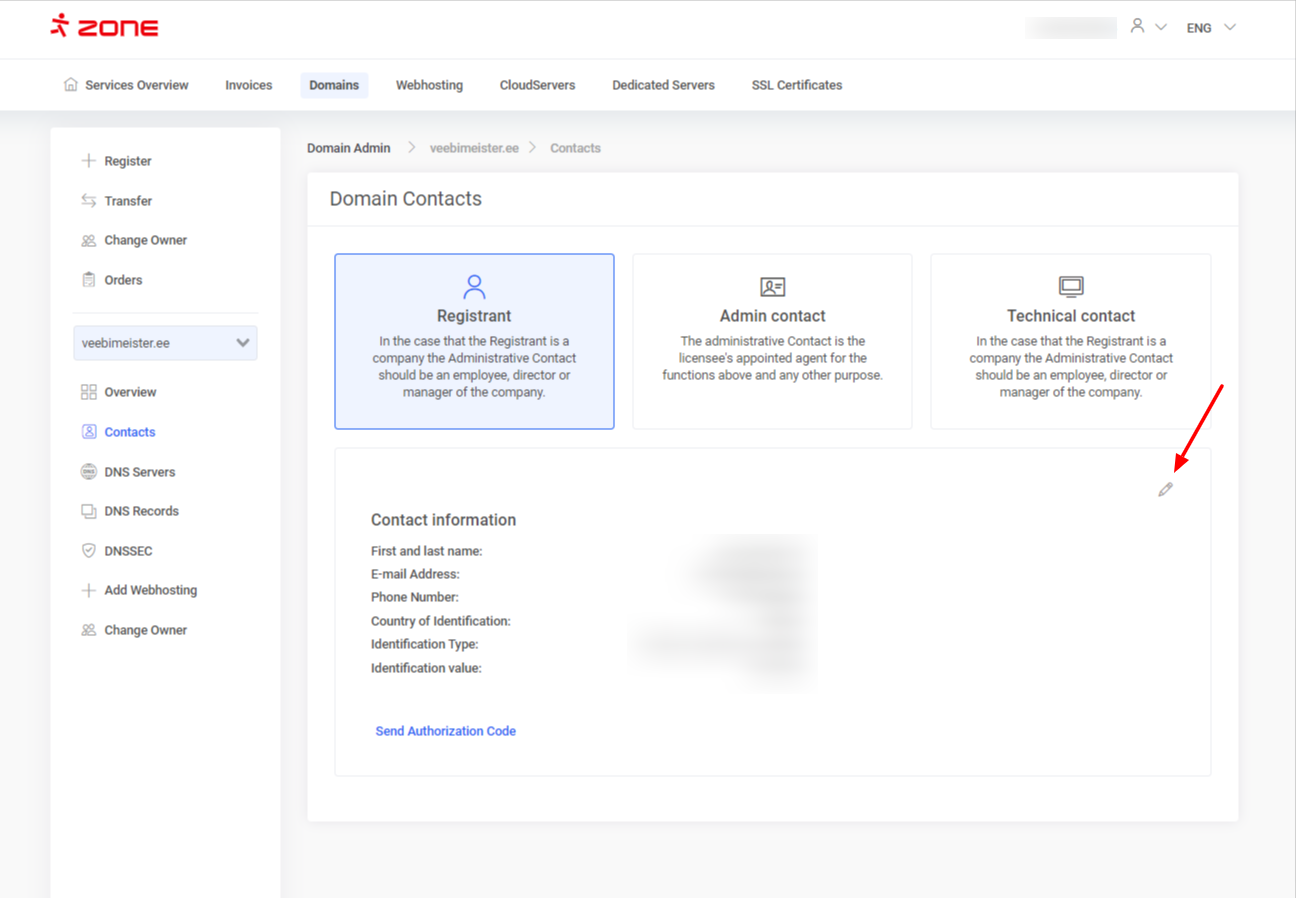Go to Domain Admin breadcrumb
This screenshot has width=1296, height=898.
[348, 148]
